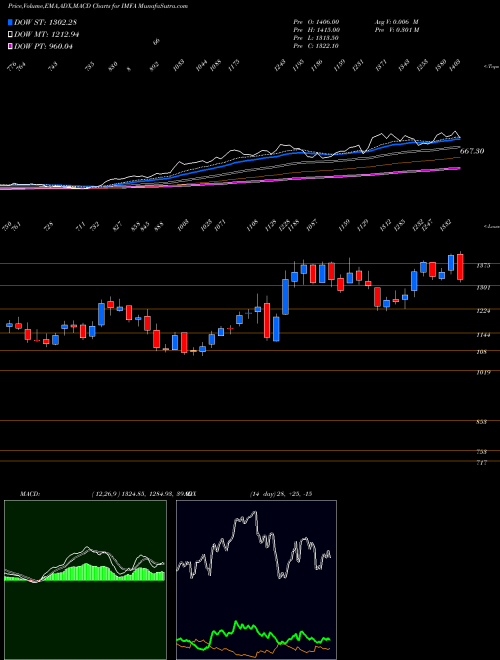Click the 'Avg V: 0.006 M' volume text
The height and width of the screenshot is (660, 500).
396,22
